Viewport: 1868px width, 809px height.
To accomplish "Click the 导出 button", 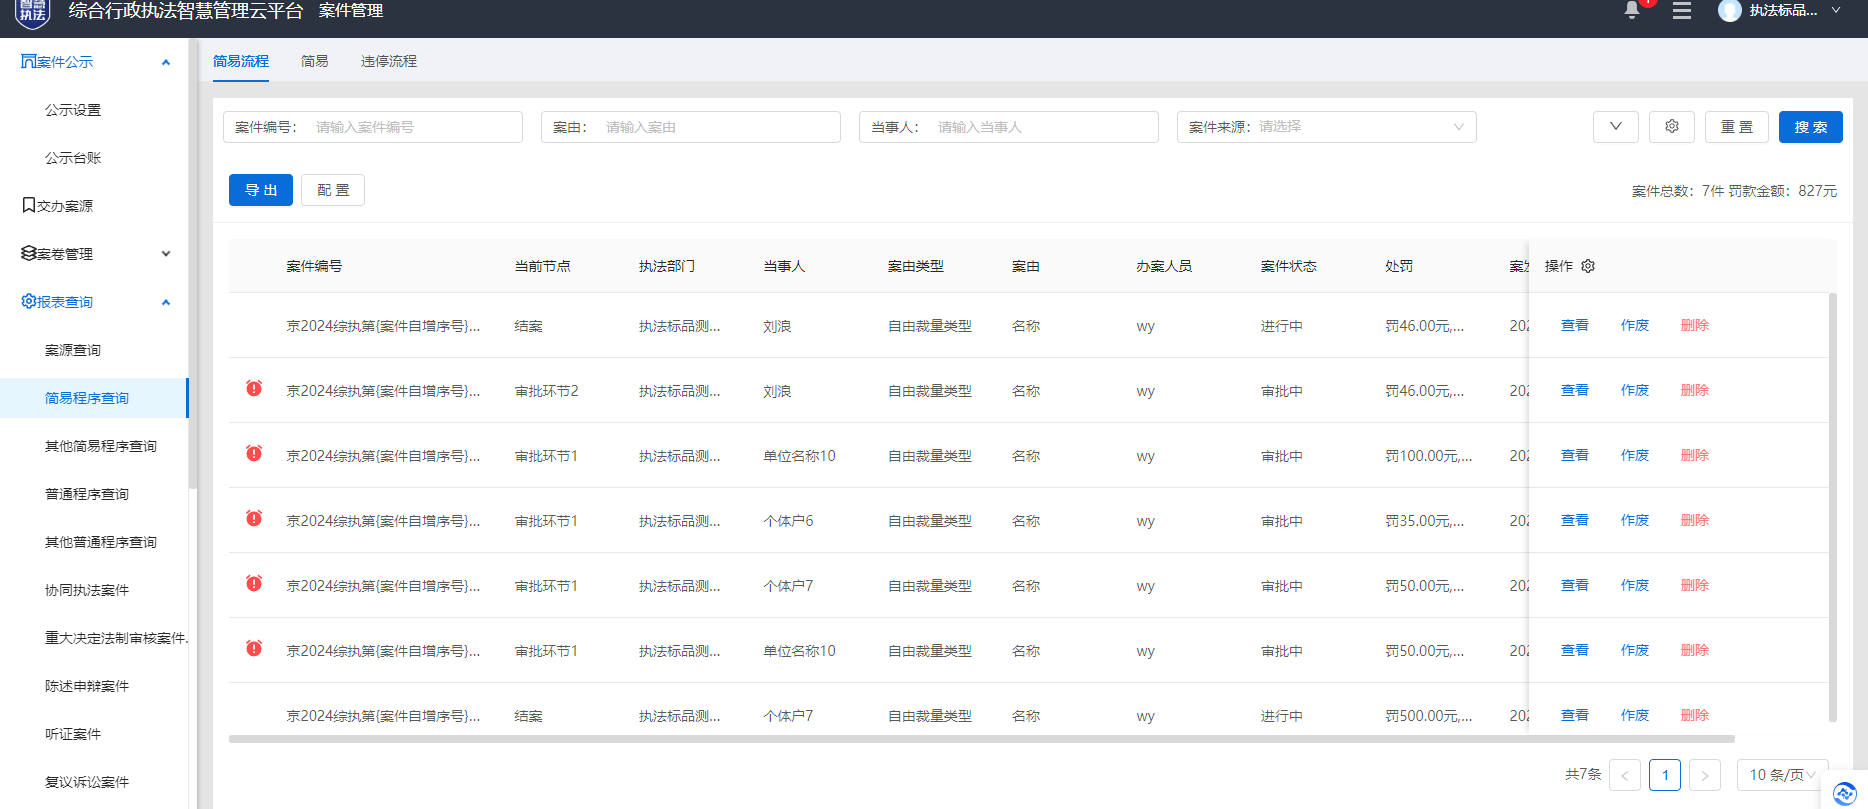I will (x=261, y=190).
